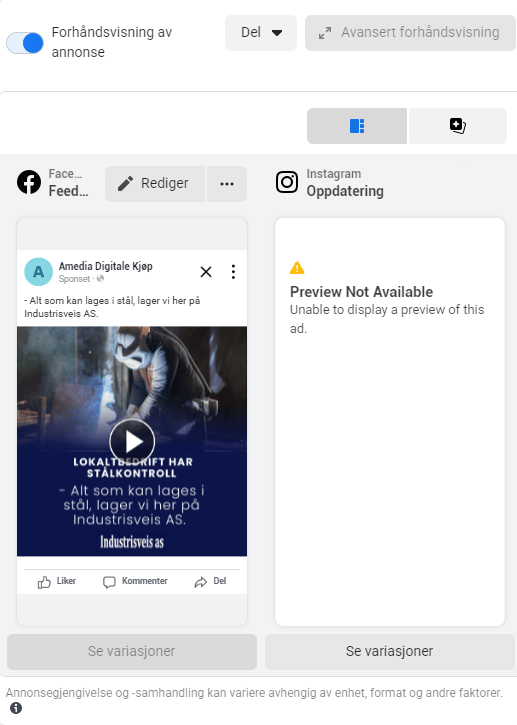Viewport: 517px width, 725px height.
Task: Toggle the Forhåndsvisning av annonse switch
Action: (x=25, y=43)
